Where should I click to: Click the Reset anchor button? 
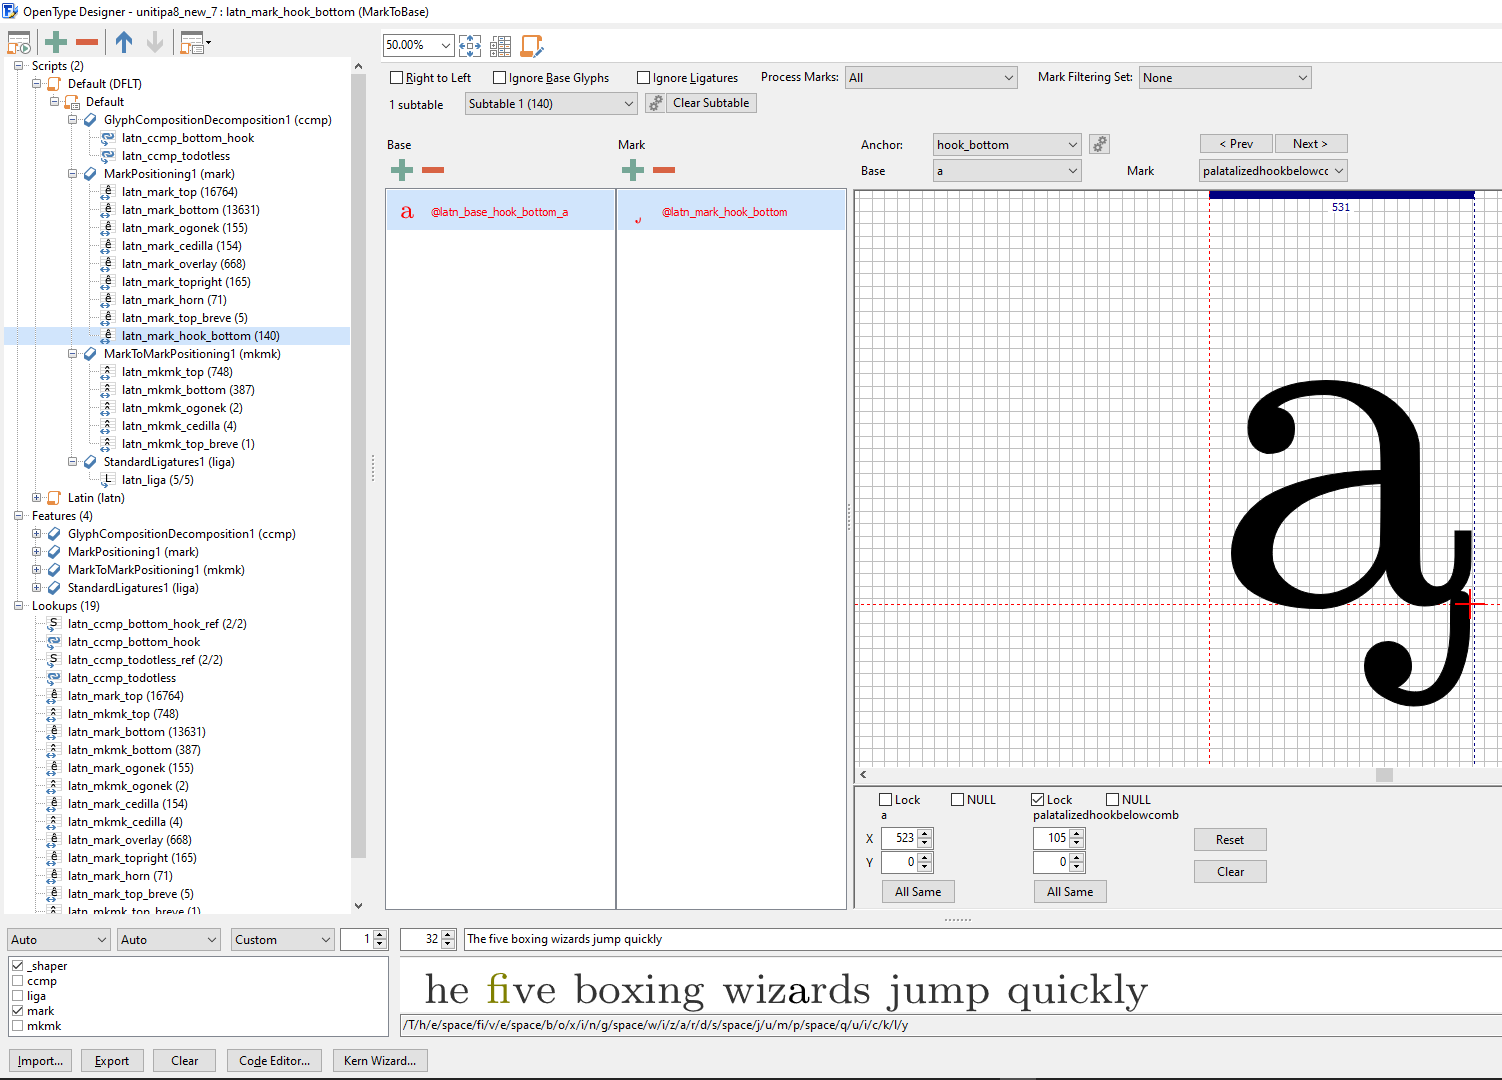(x=1230, y=840)
